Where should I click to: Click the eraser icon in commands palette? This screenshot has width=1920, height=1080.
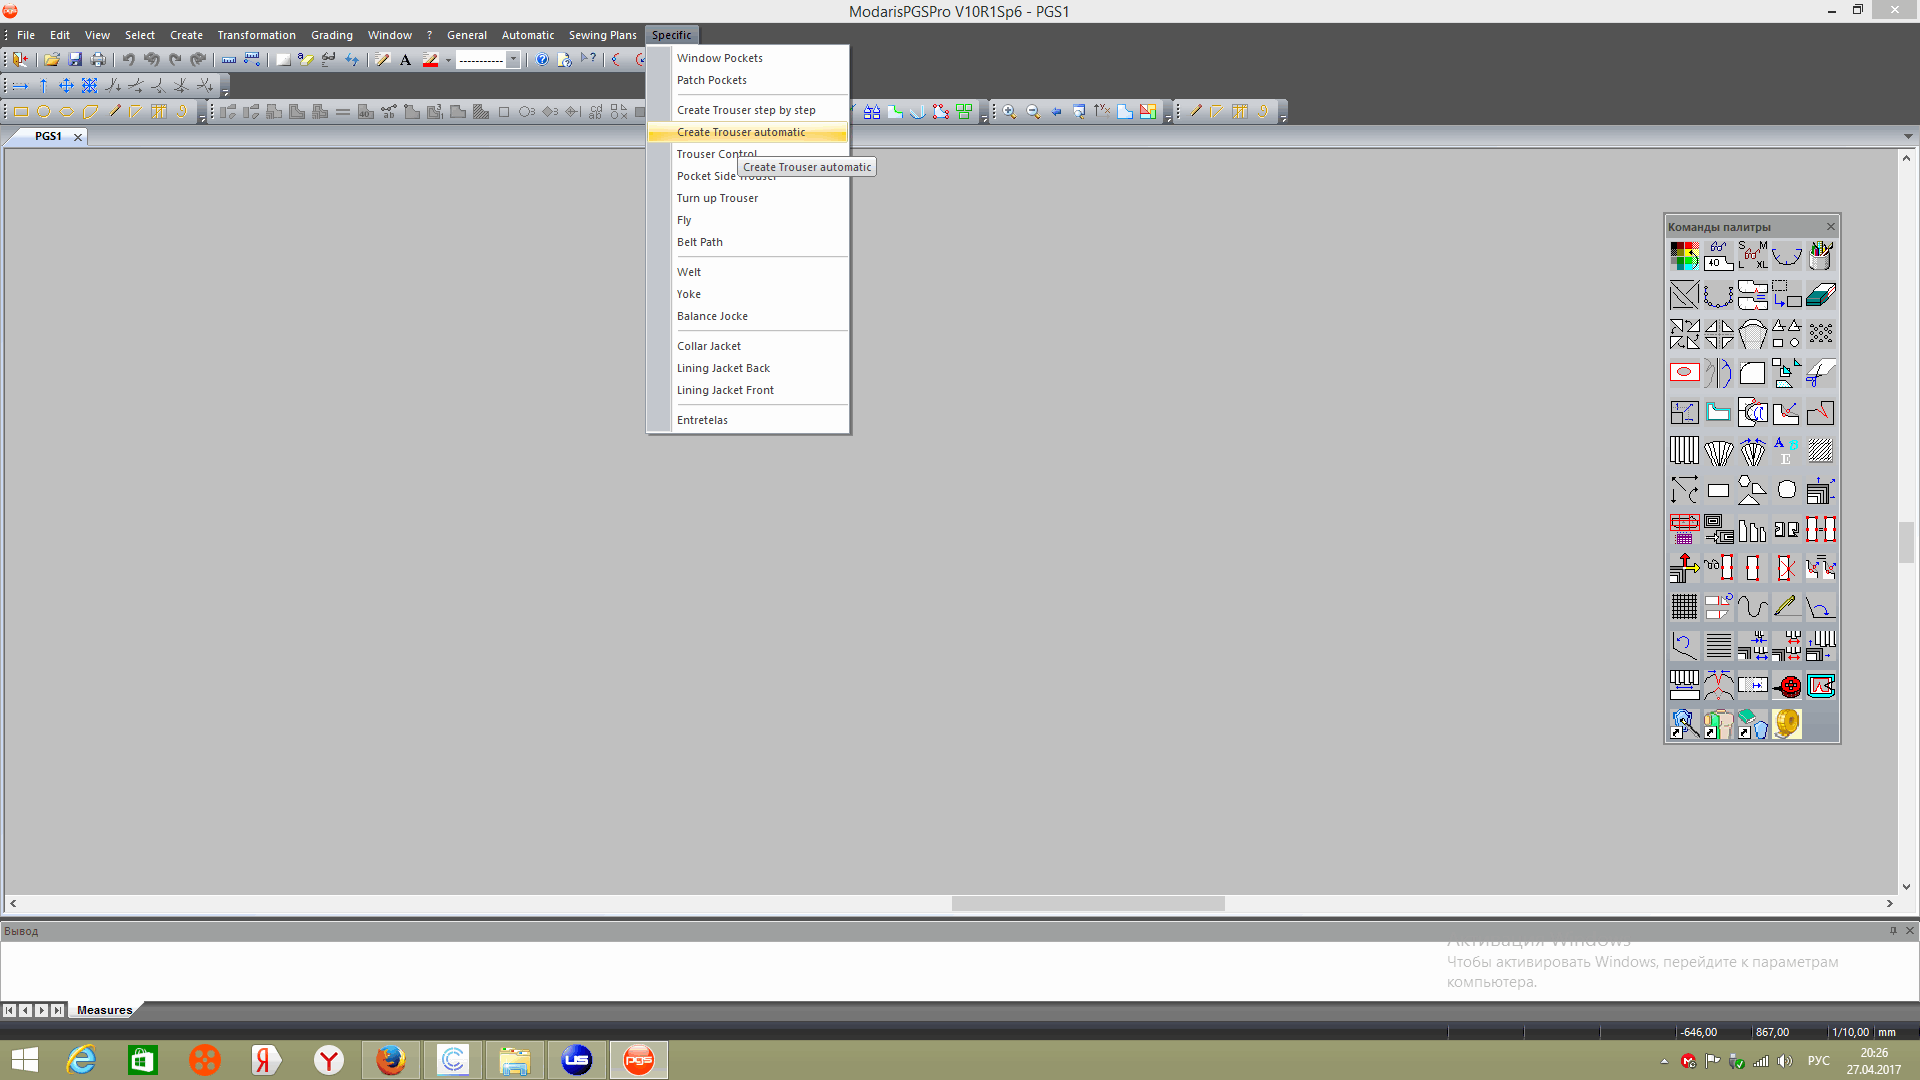(x=1820, y=295)
